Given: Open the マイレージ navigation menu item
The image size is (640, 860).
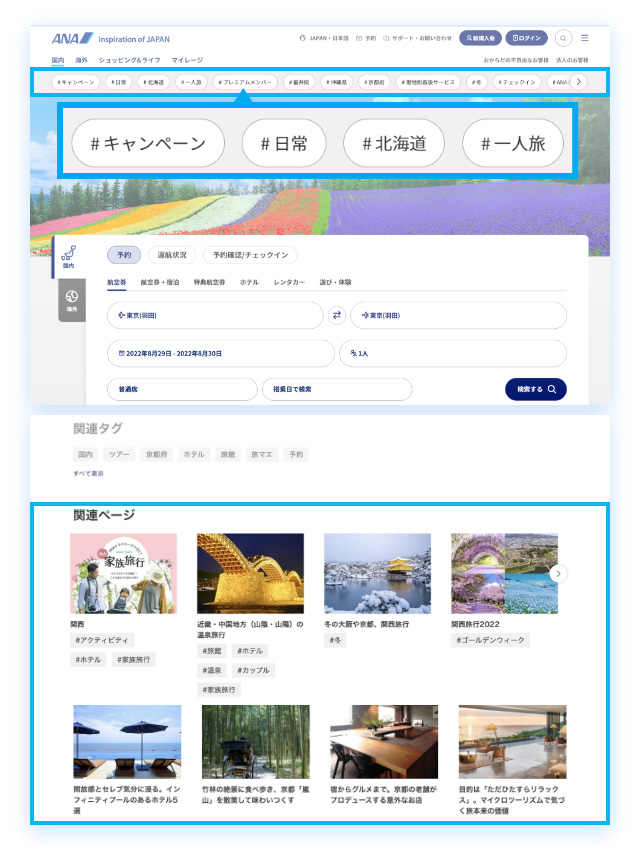Looking at the screenshot, I should [x=187, y=61].
